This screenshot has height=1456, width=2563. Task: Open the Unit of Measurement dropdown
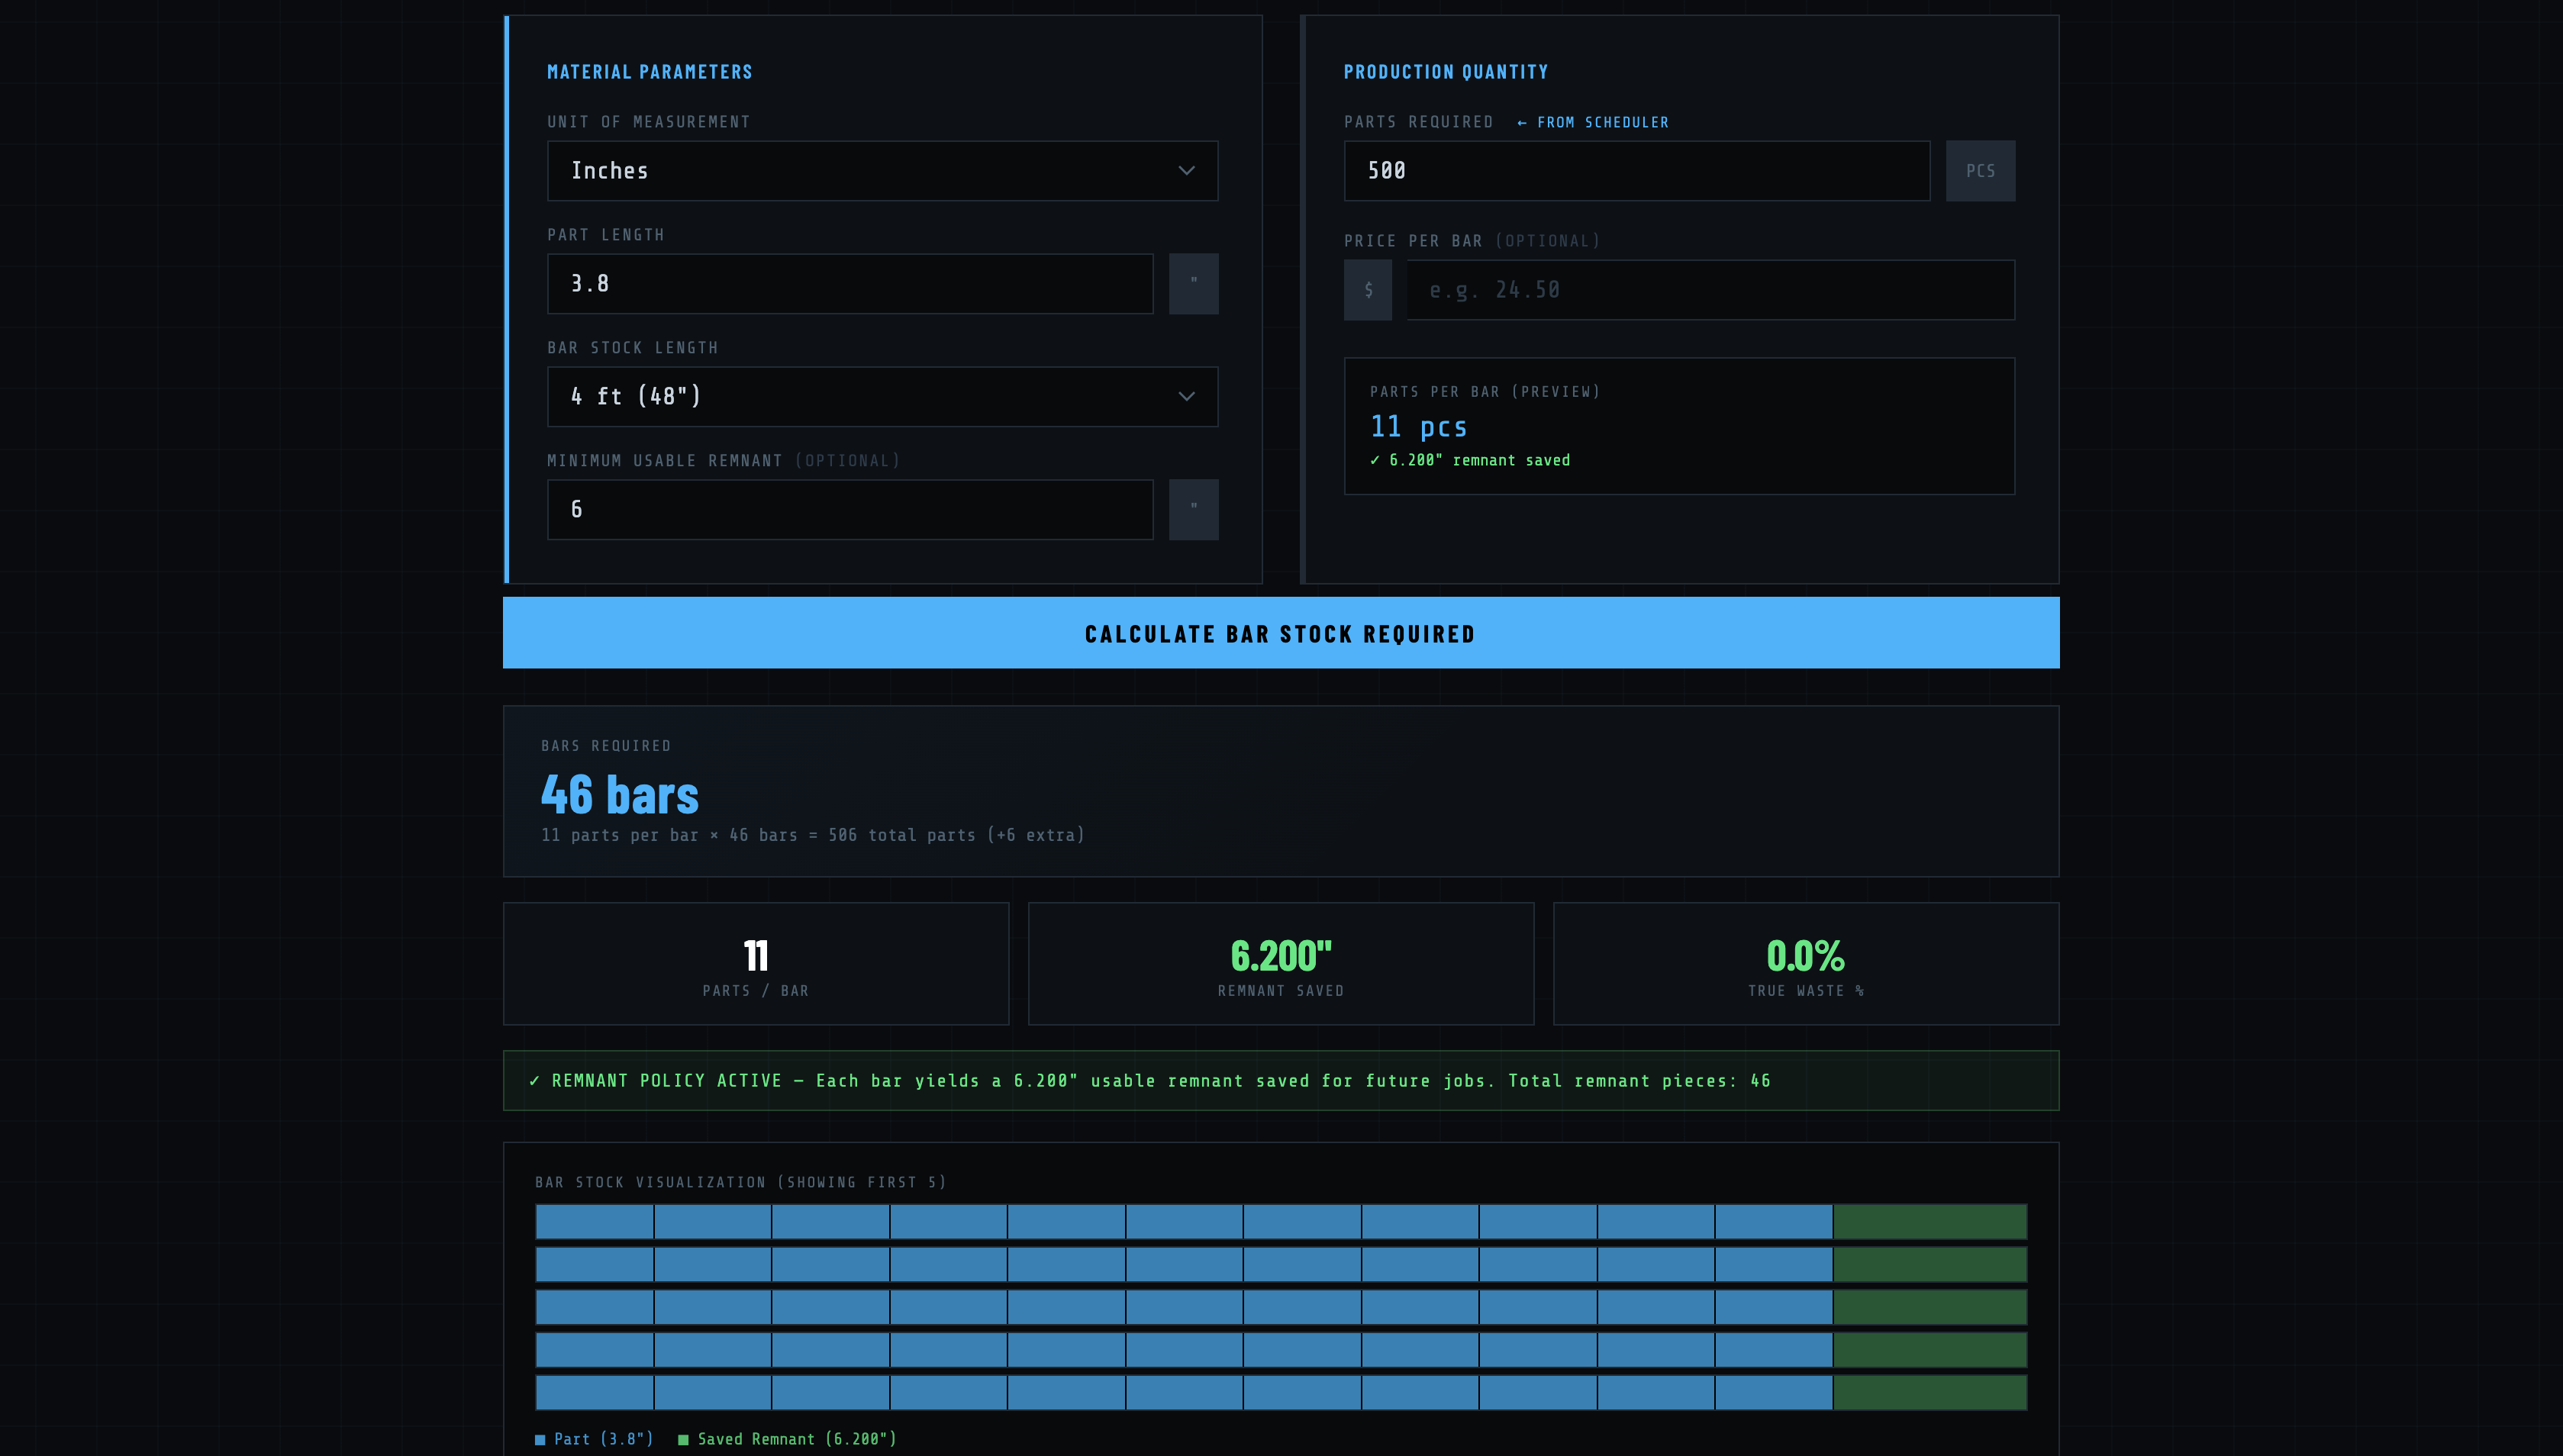(882, 170)
